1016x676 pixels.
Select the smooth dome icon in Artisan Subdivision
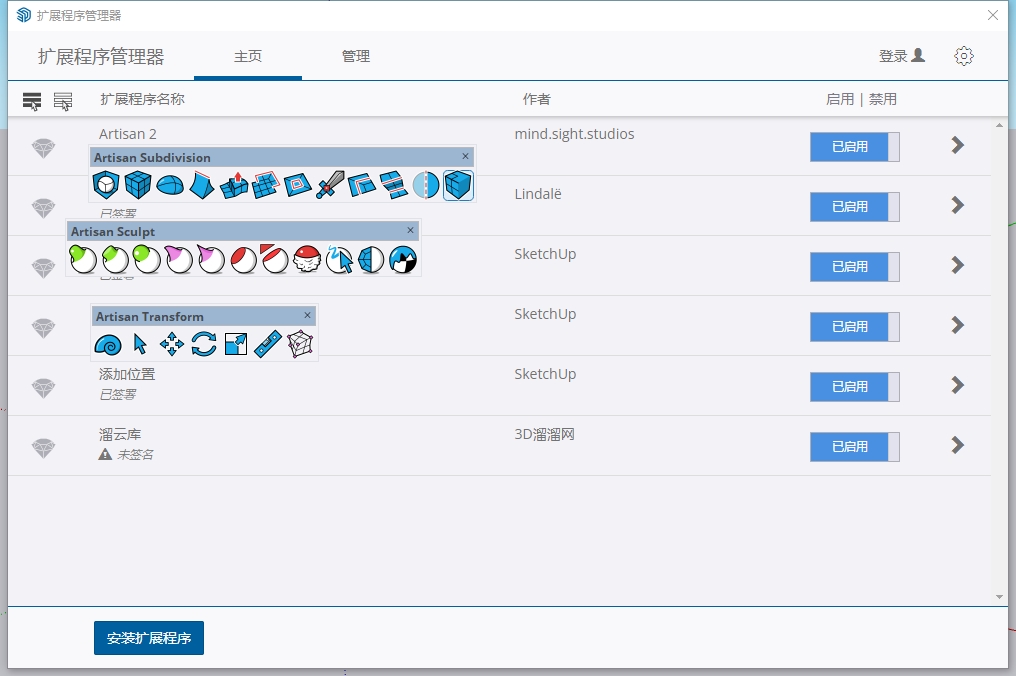pyautogui.click(x=170, y=185)
